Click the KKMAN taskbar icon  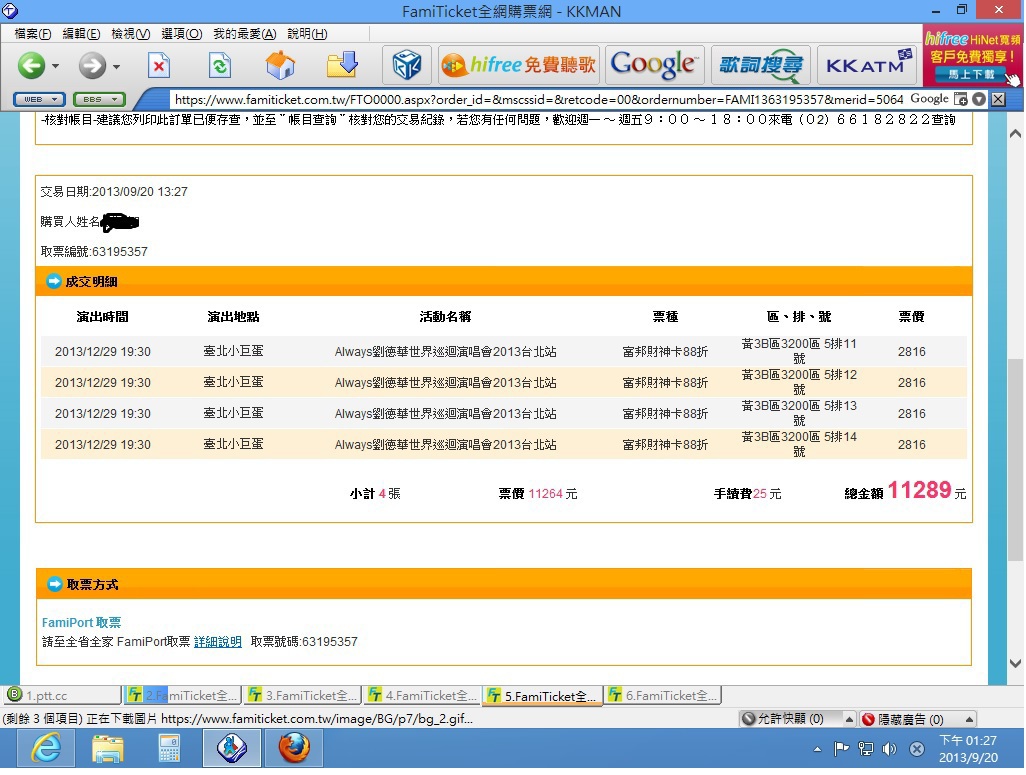click(x=232, y=748)
